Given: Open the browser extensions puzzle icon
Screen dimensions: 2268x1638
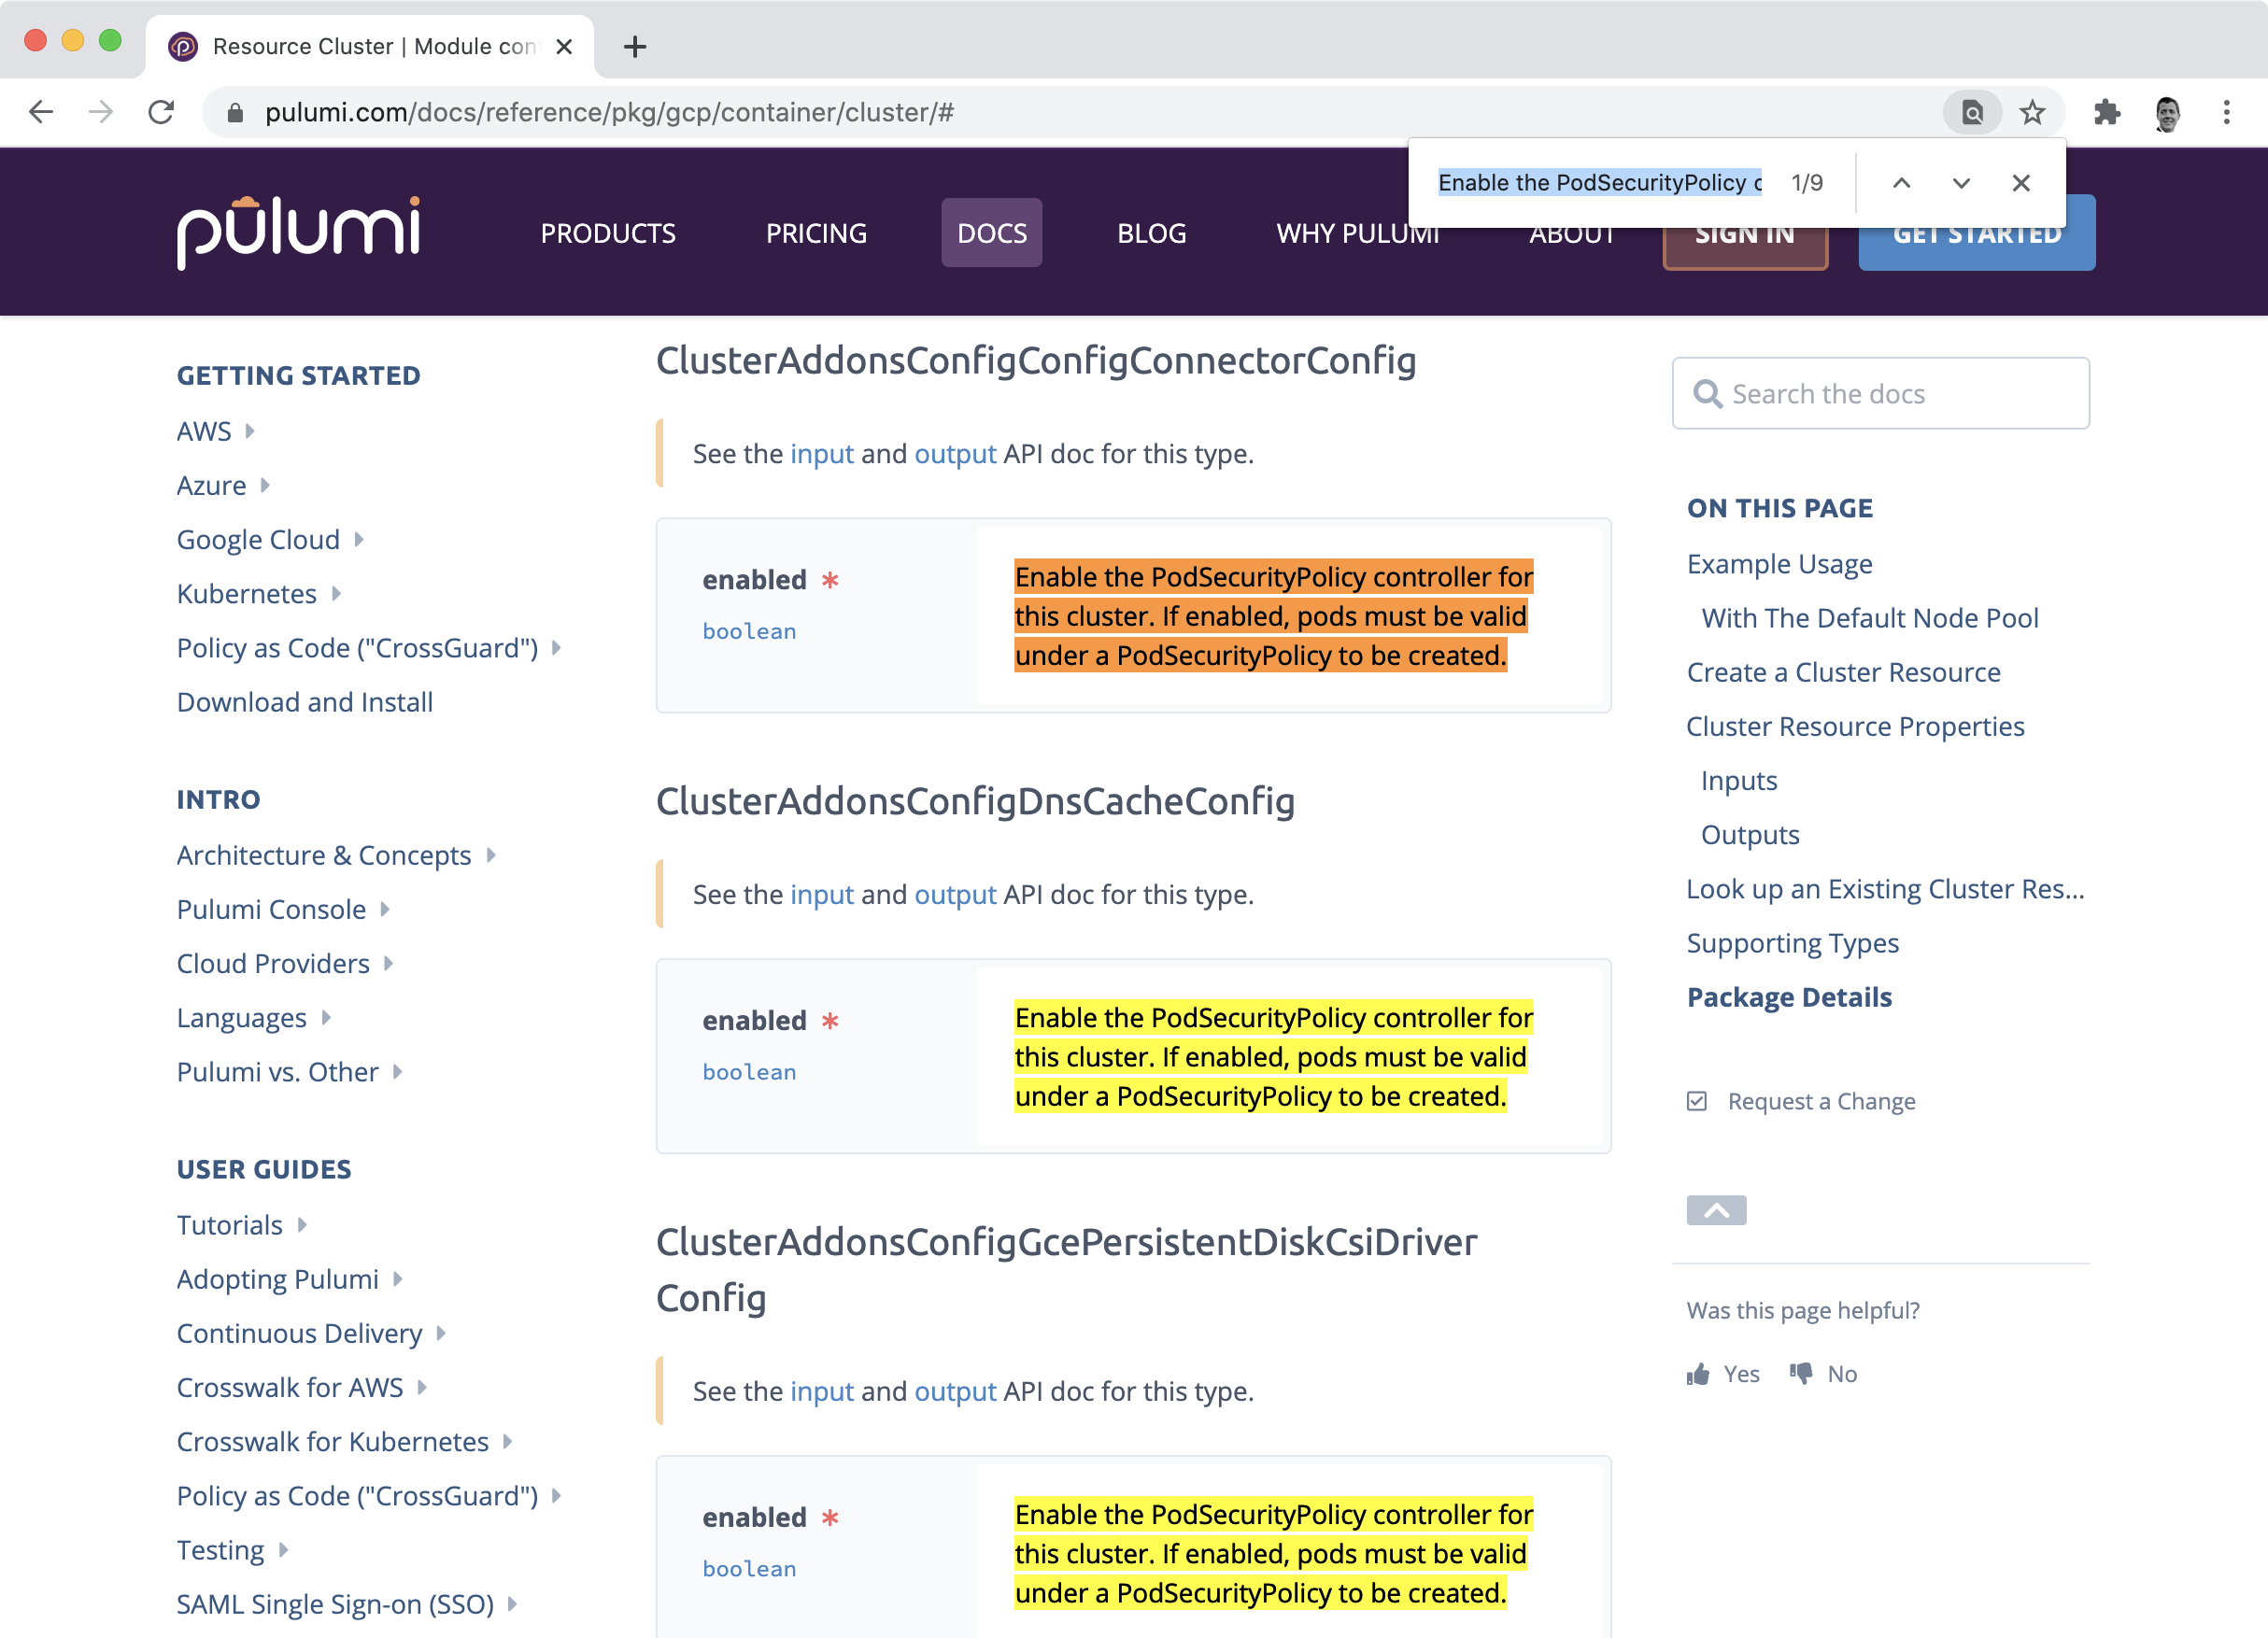Looking at the screenshot, I should 2106,112.
